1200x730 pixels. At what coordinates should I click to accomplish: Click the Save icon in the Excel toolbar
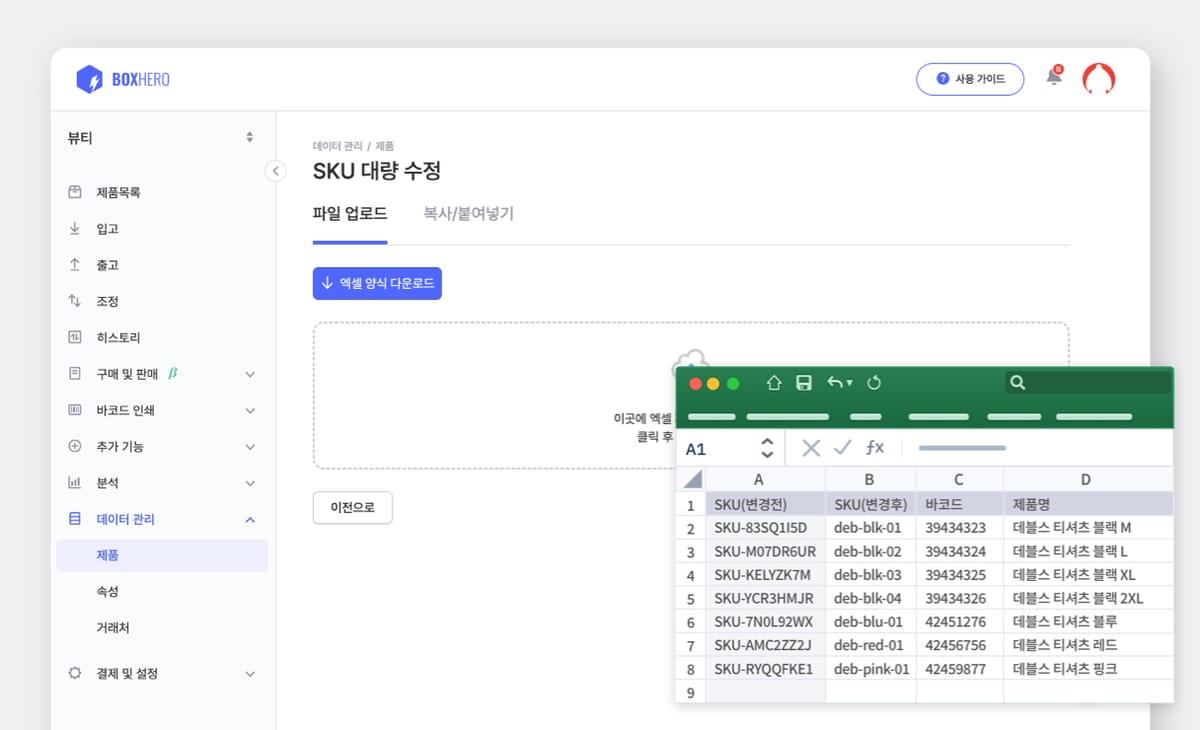(x=804, y=382)
